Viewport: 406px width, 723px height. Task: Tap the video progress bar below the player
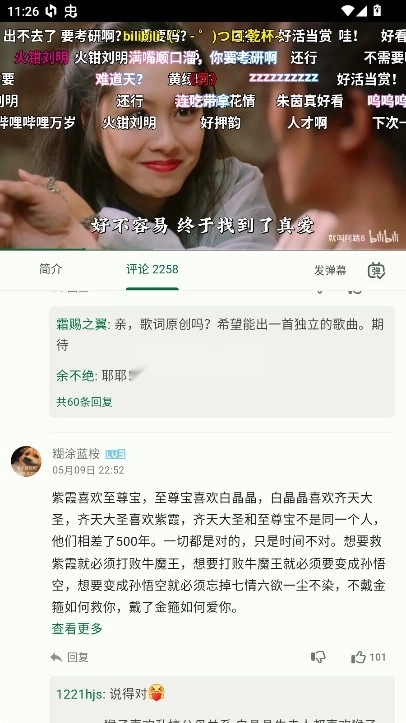click(203, 249)
